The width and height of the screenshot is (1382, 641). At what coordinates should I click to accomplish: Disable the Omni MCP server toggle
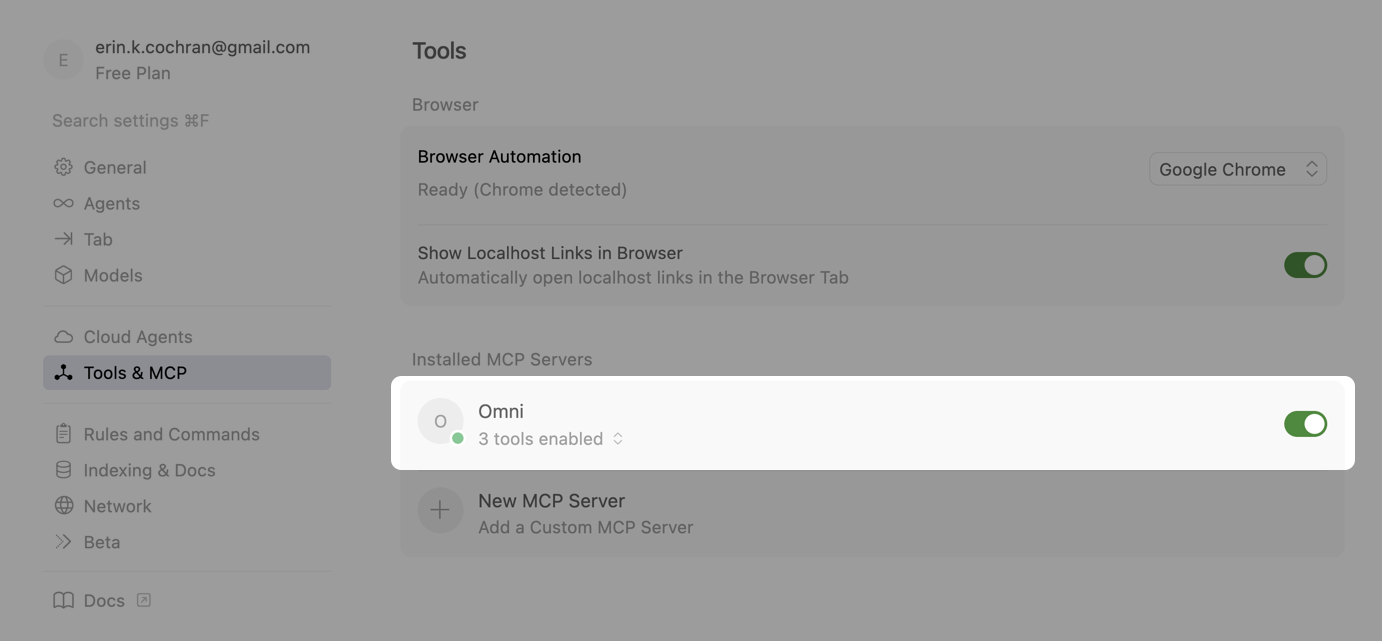click(x=1306, y=424)
